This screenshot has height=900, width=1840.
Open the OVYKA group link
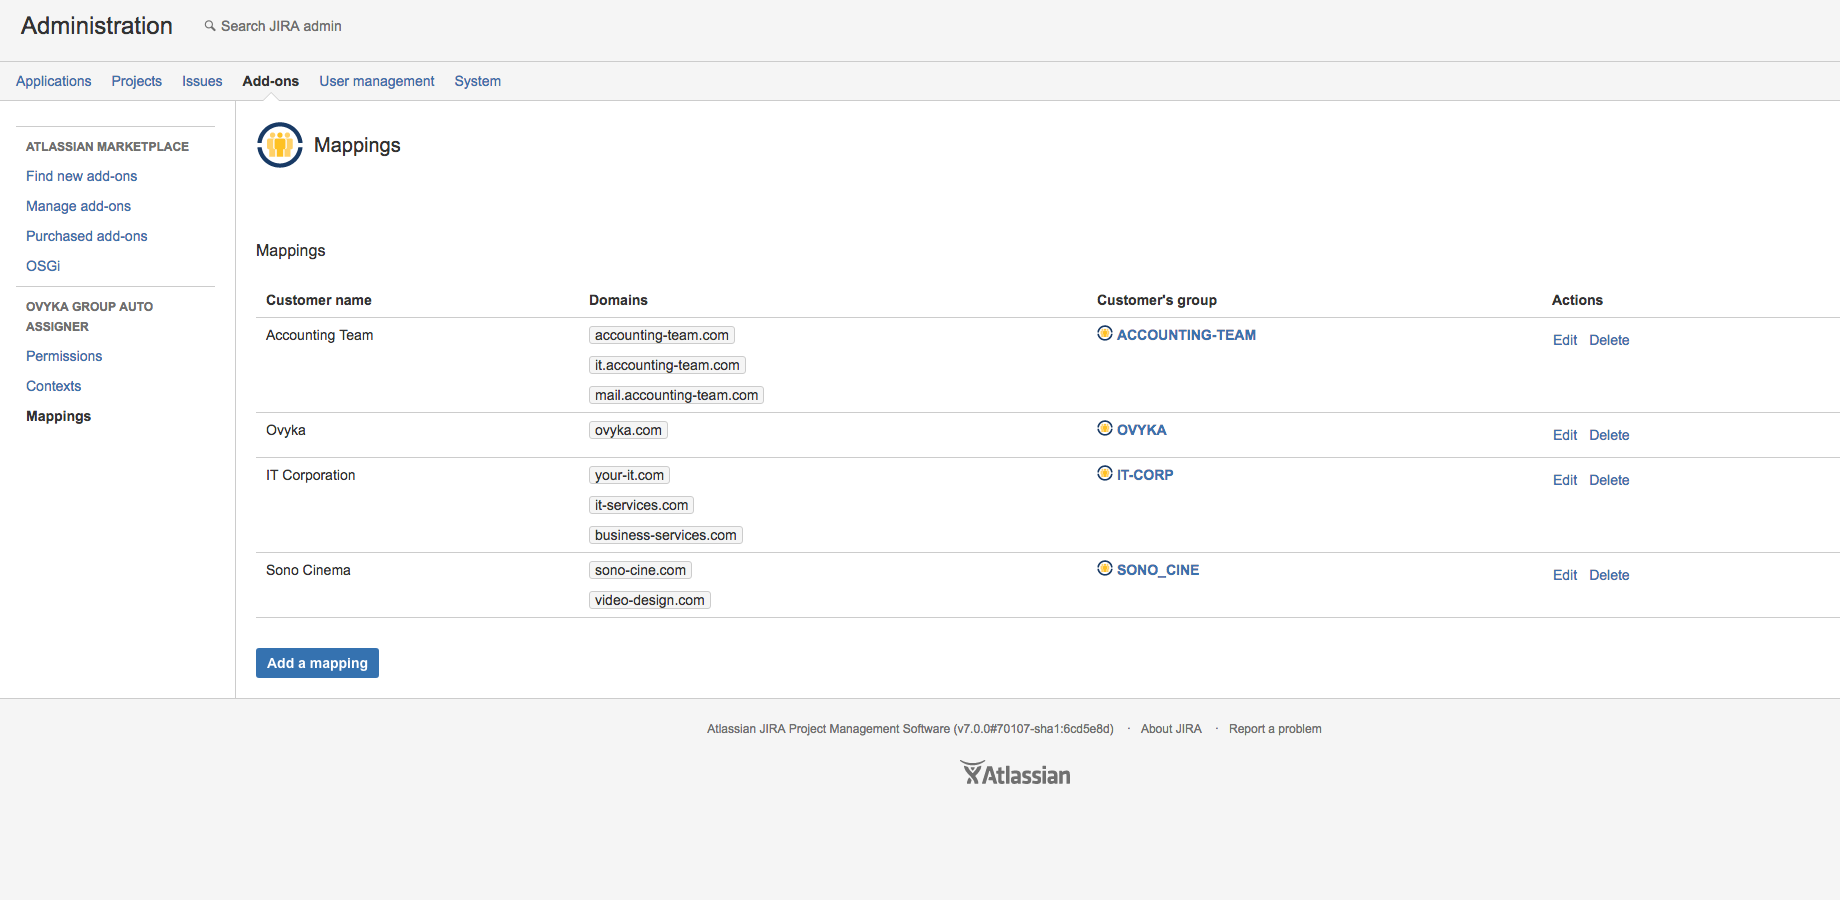coord(1142,430)
